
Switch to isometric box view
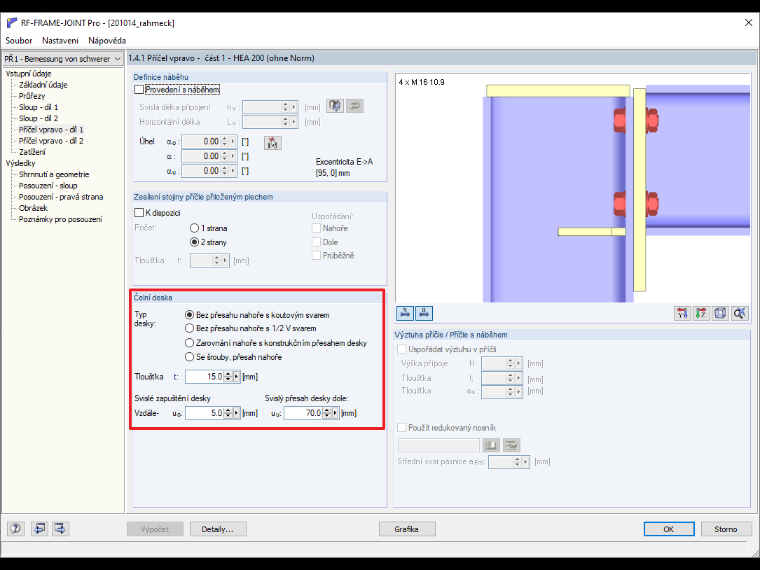tap(720, 314)
